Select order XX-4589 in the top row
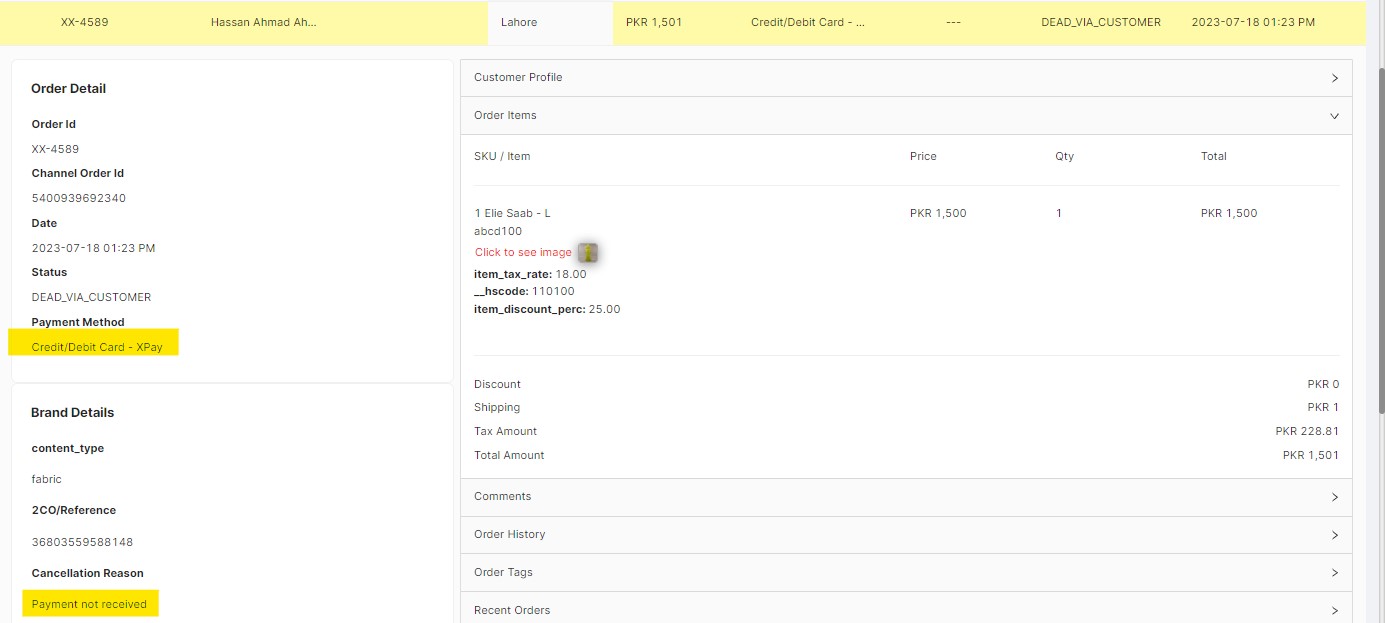The image size is (1385, 623). (84, 22)
